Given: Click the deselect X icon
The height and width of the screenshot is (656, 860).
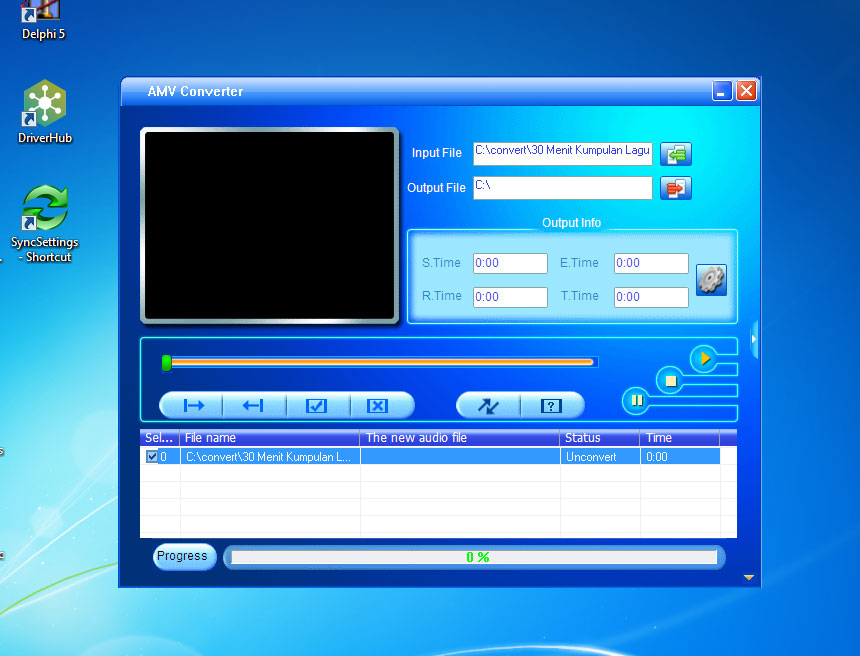Looking at the screenshot, I should [377, 405].
